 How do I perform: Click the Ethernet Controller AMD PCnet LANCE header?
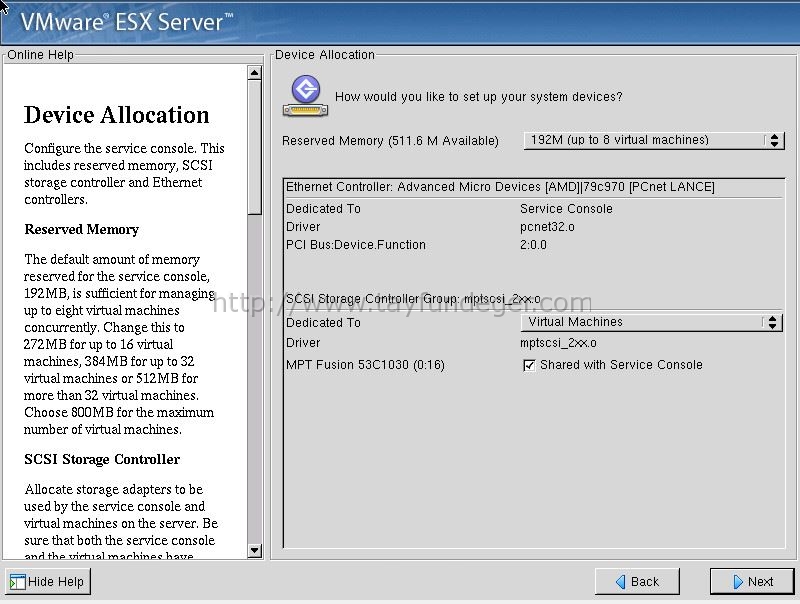click(x=500, y=187)
